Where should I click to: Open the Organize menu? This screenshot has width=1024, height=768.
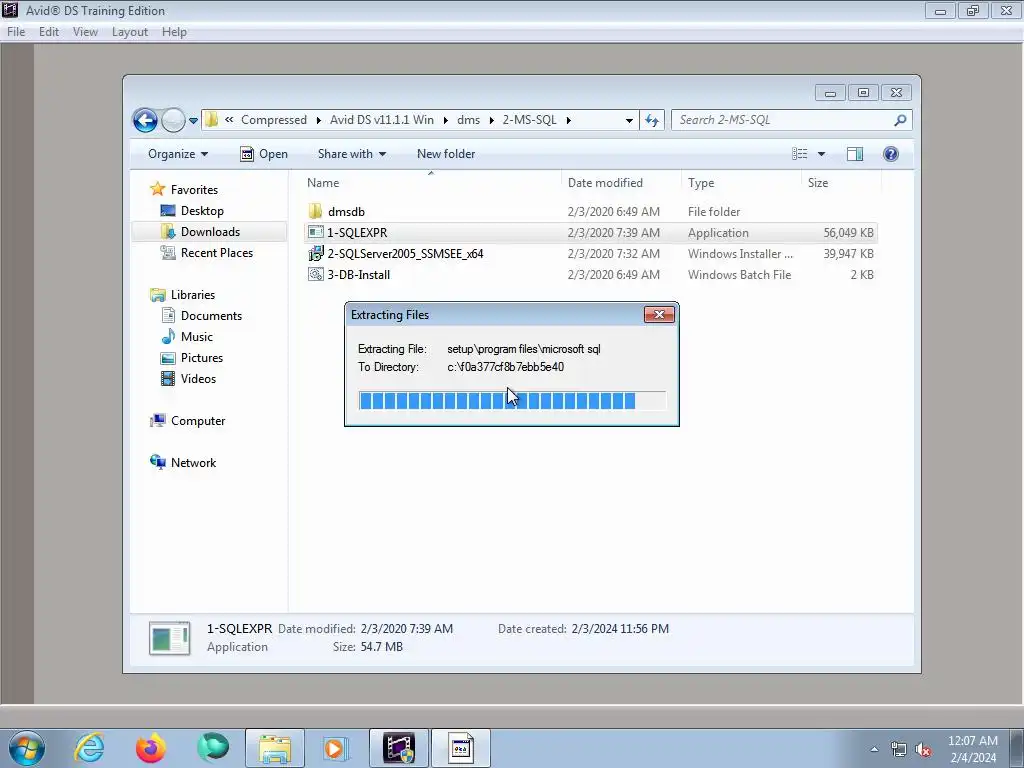point(178,154)
